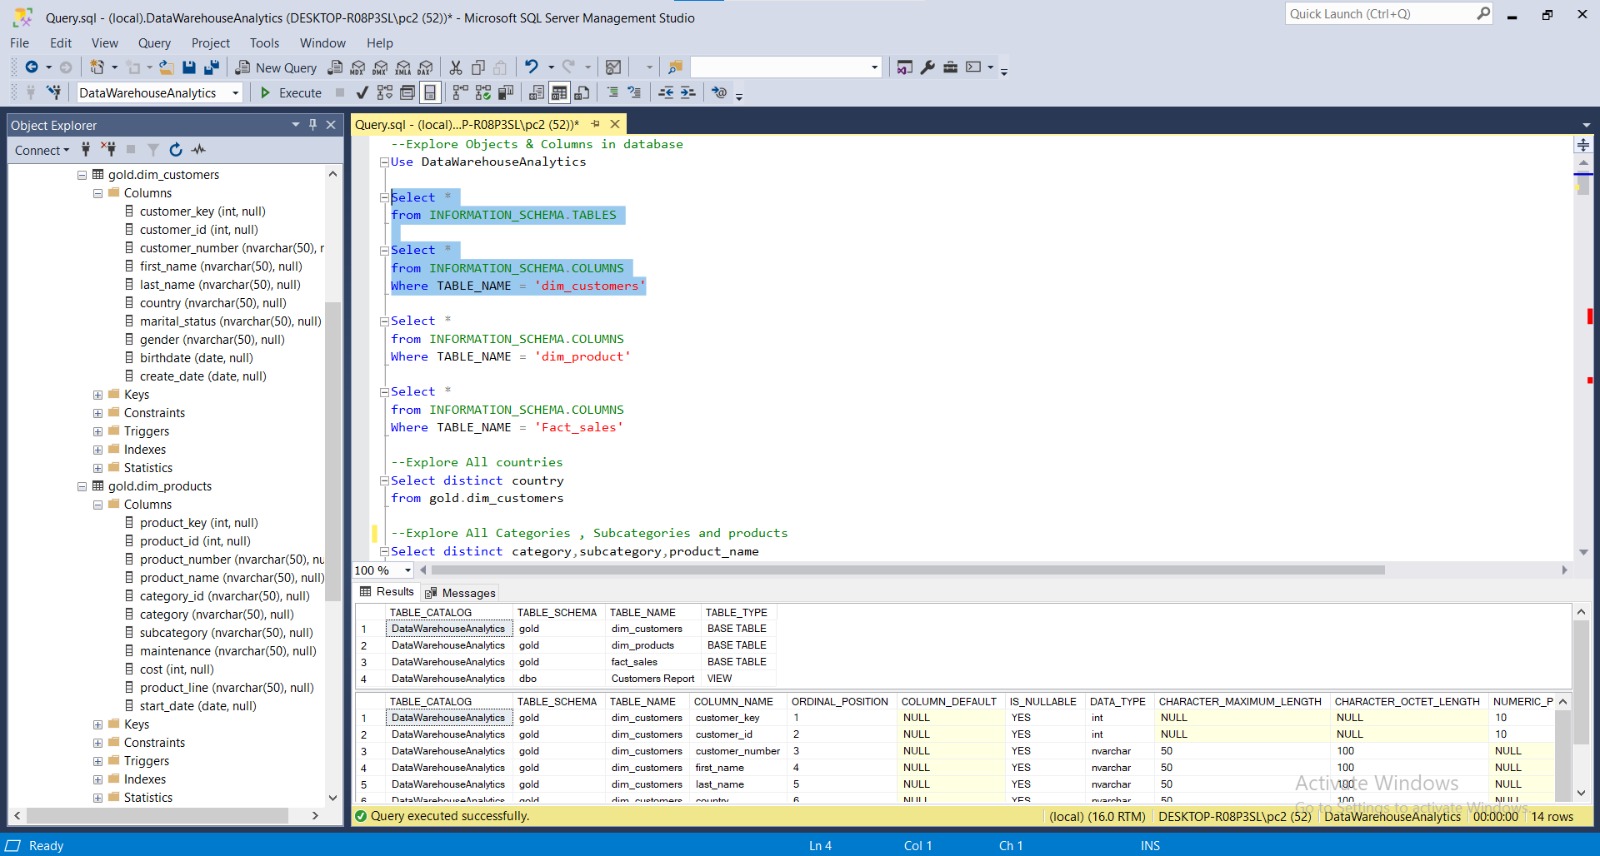The width and height of the screenshot is (1600, 856).
Task: Click the Cut scissors icon
Action: click(456, 68)
